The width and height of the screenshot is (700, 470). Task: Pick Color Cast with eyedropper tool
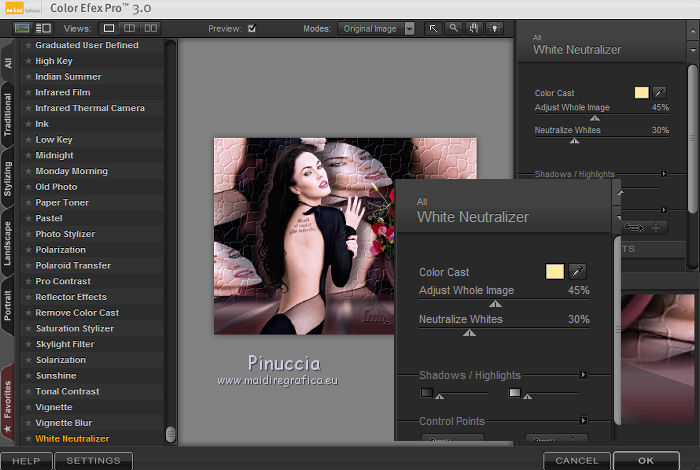(x=577, y=271)
